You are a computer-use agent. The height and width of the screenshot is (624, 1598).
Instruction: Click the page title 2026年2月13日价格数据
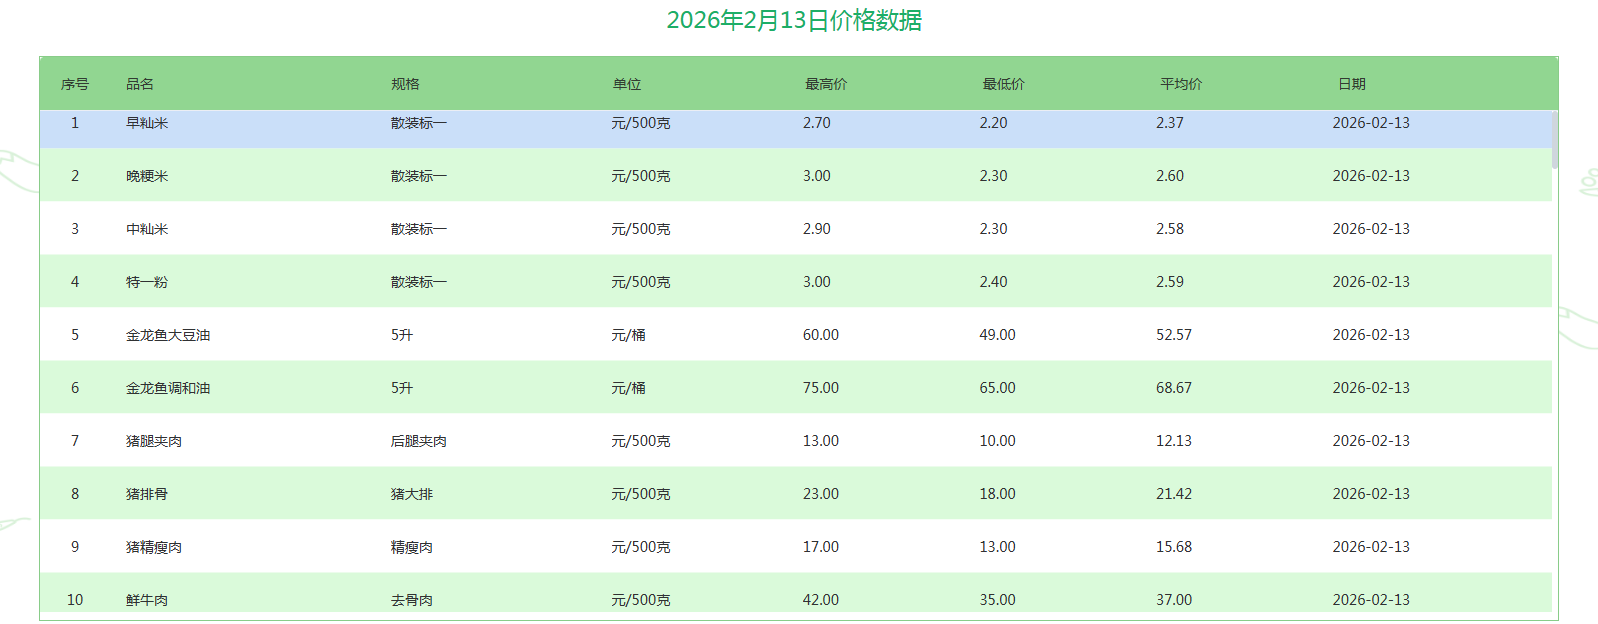794,20
